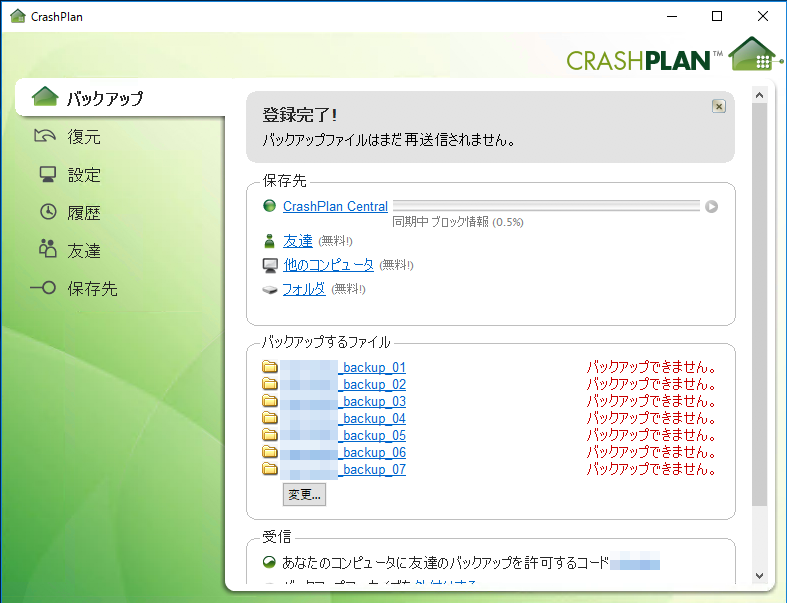Viewport: 787px width, 603px height.
Task: Open the backup_06 folder link
Action: [374, 452]
